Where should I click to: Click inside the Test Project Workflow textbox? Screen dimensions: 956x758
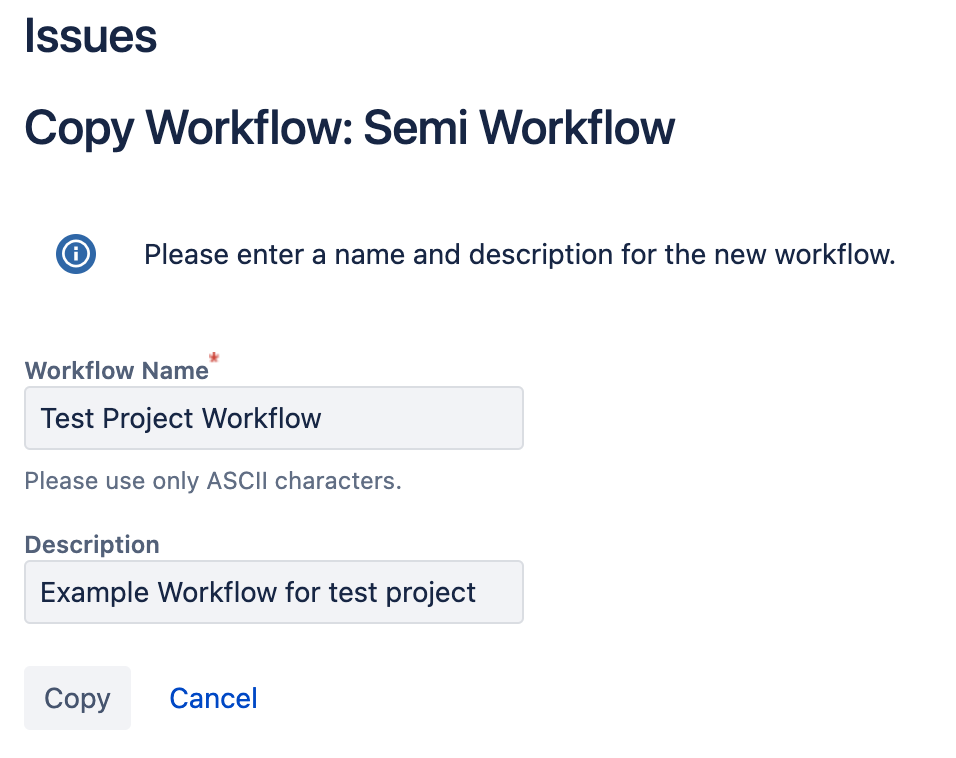point(273,417)
